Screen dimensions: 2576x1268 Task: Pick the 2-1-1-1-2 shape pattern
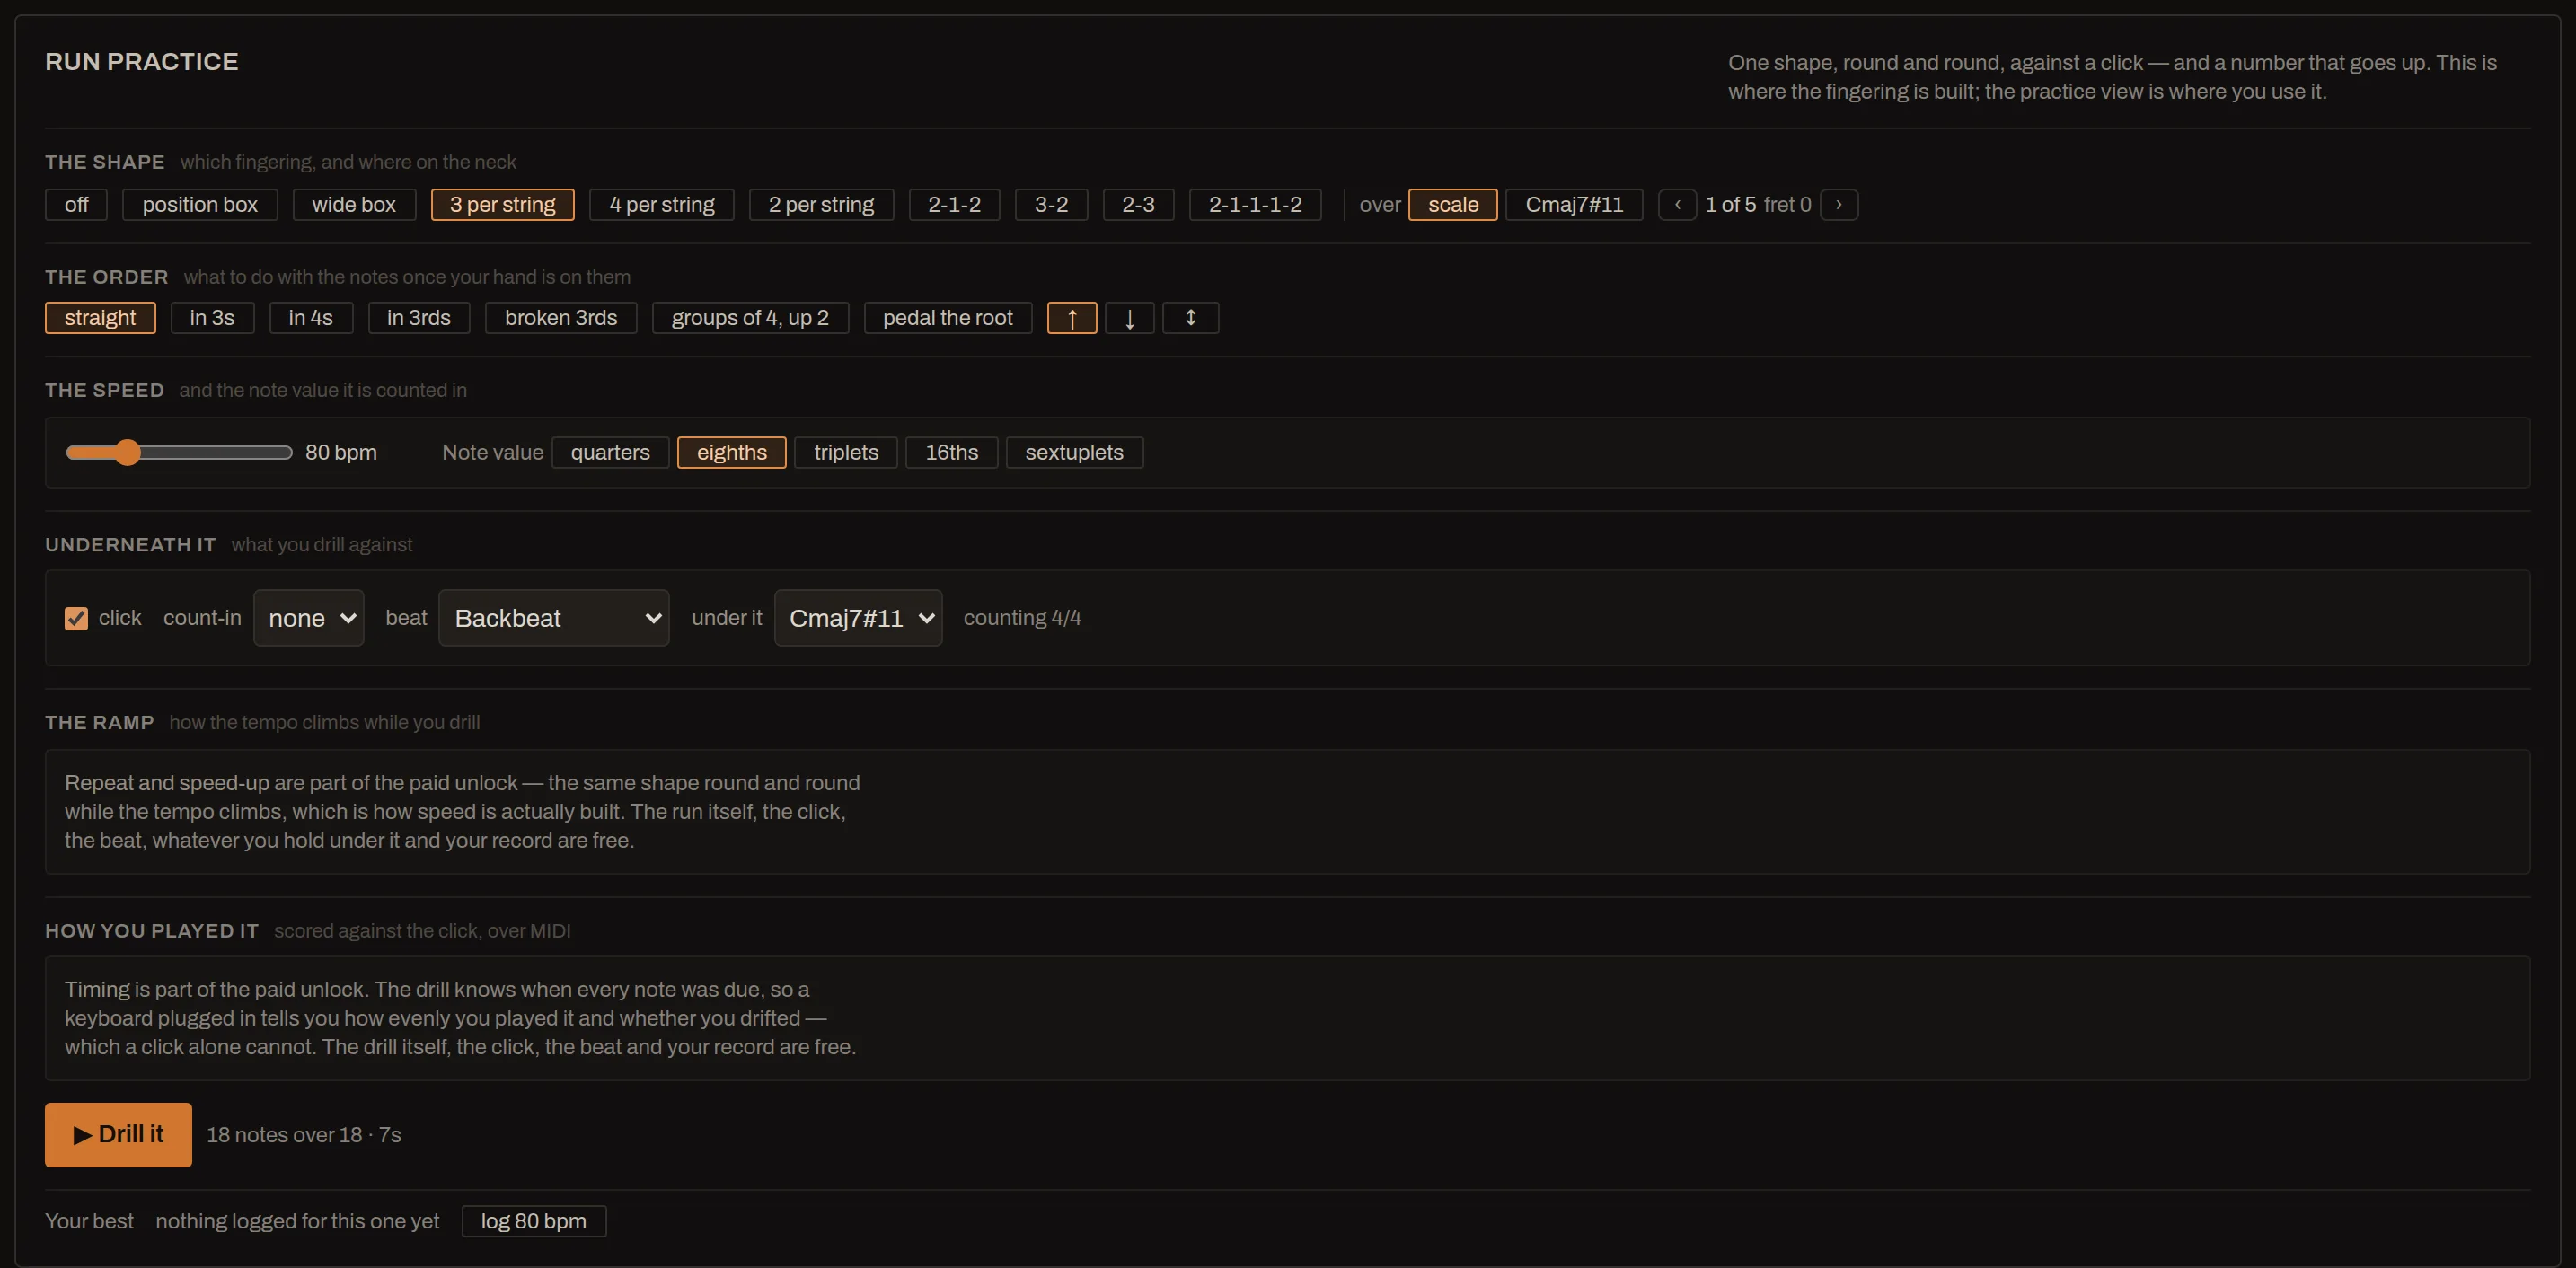[1255, 204]
